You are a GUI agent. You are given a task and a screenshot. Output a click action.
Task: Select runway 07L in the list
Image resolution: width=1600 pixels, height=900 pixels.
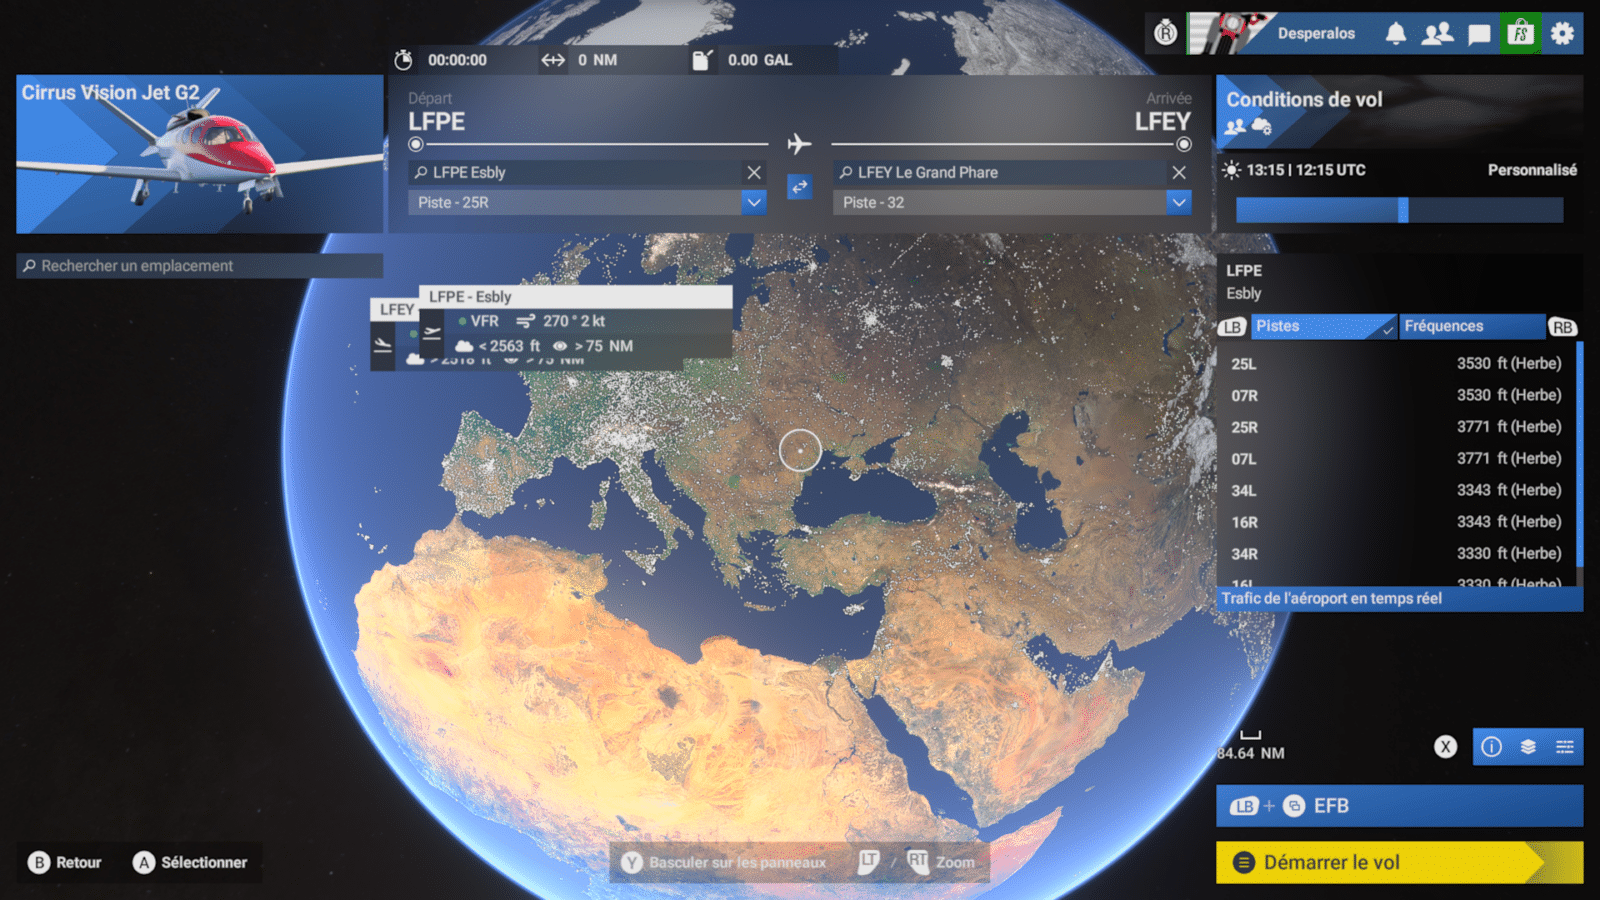click(1396, 459)
